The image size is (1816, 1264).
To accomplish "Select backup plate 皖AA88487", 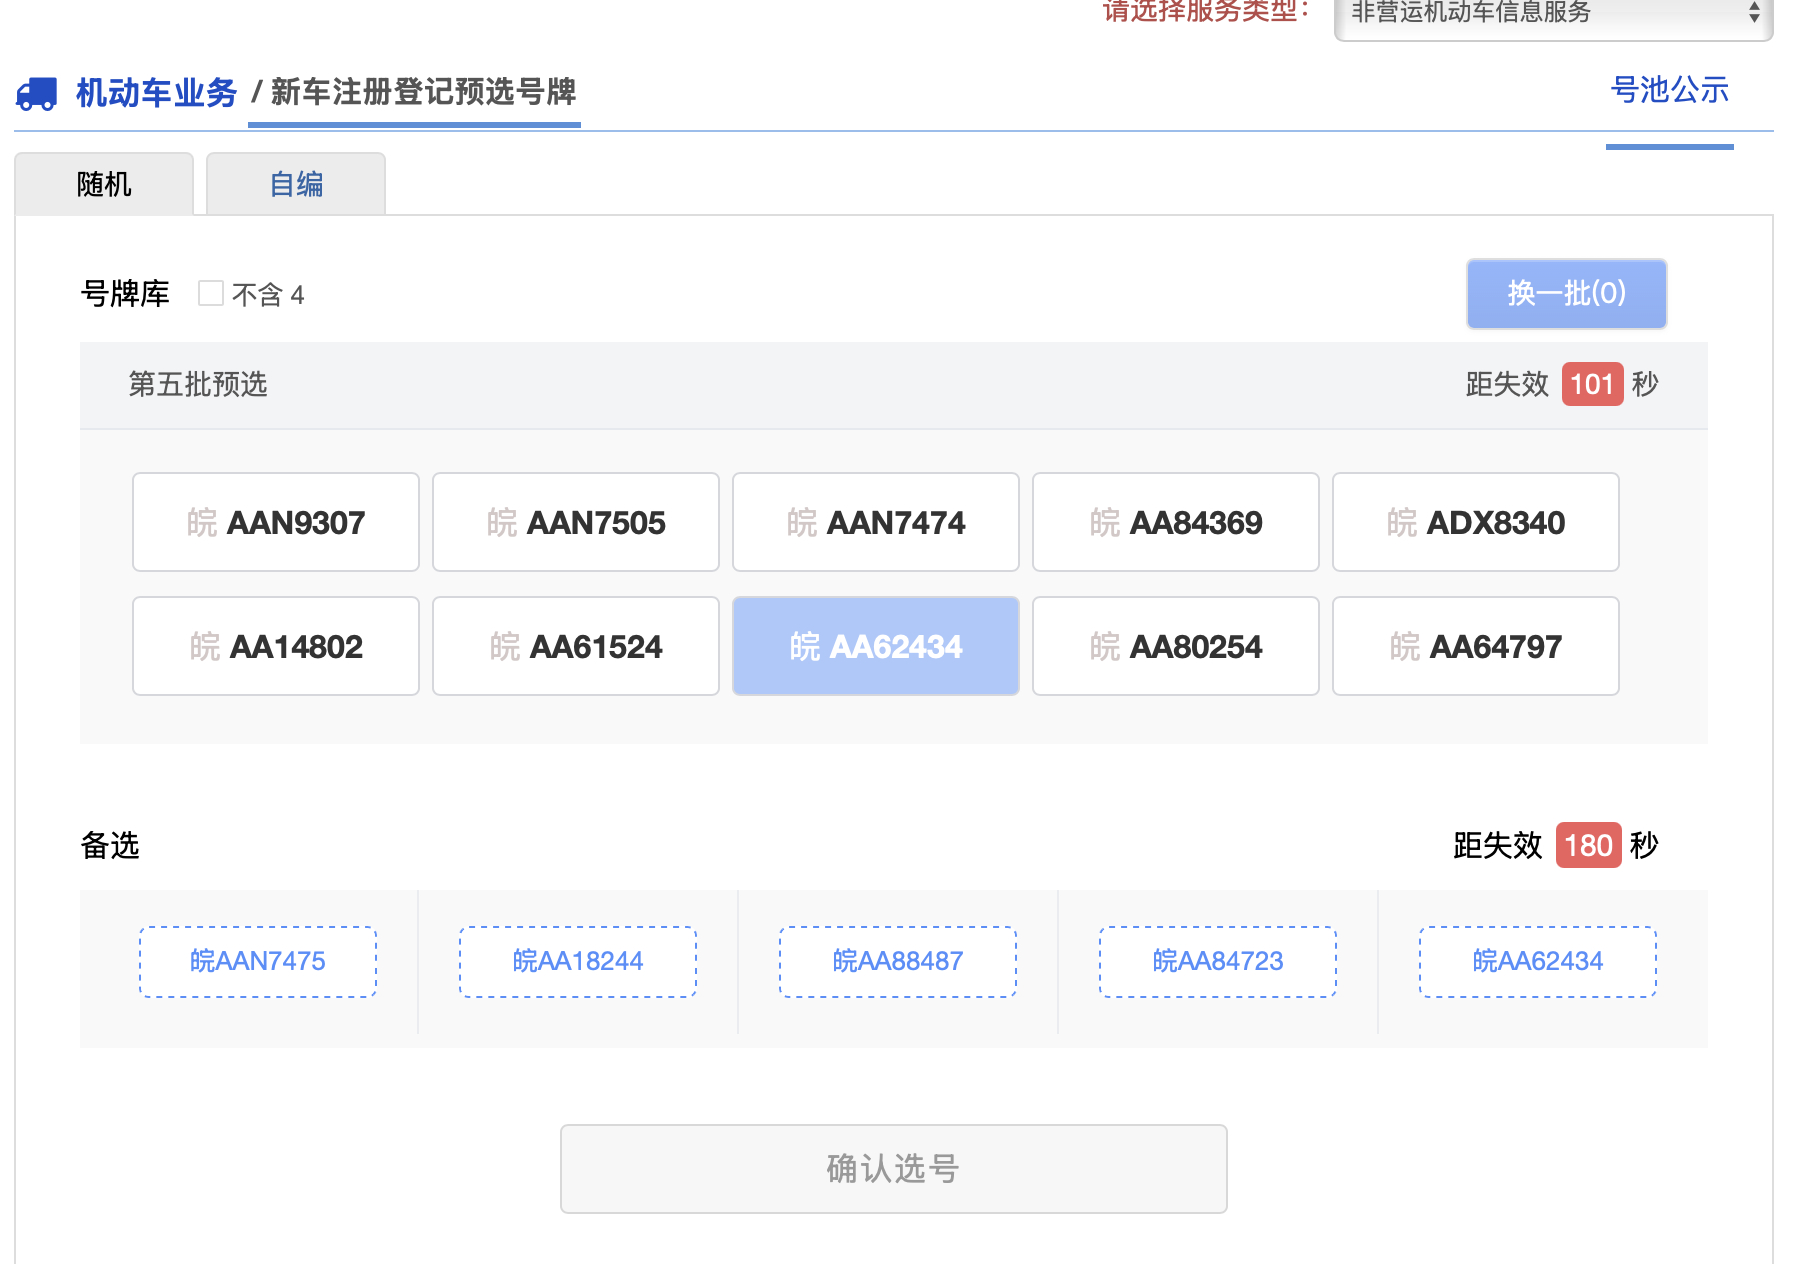I will point(898,961).
